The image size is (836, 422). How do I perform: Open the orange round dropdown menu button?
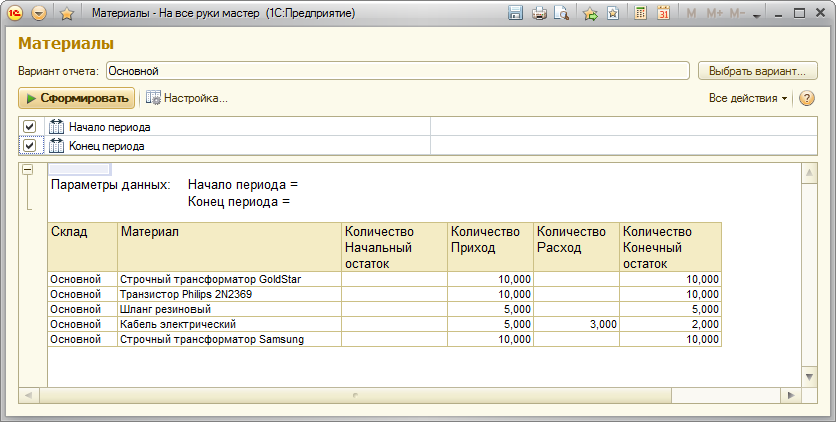coord(39,13)
